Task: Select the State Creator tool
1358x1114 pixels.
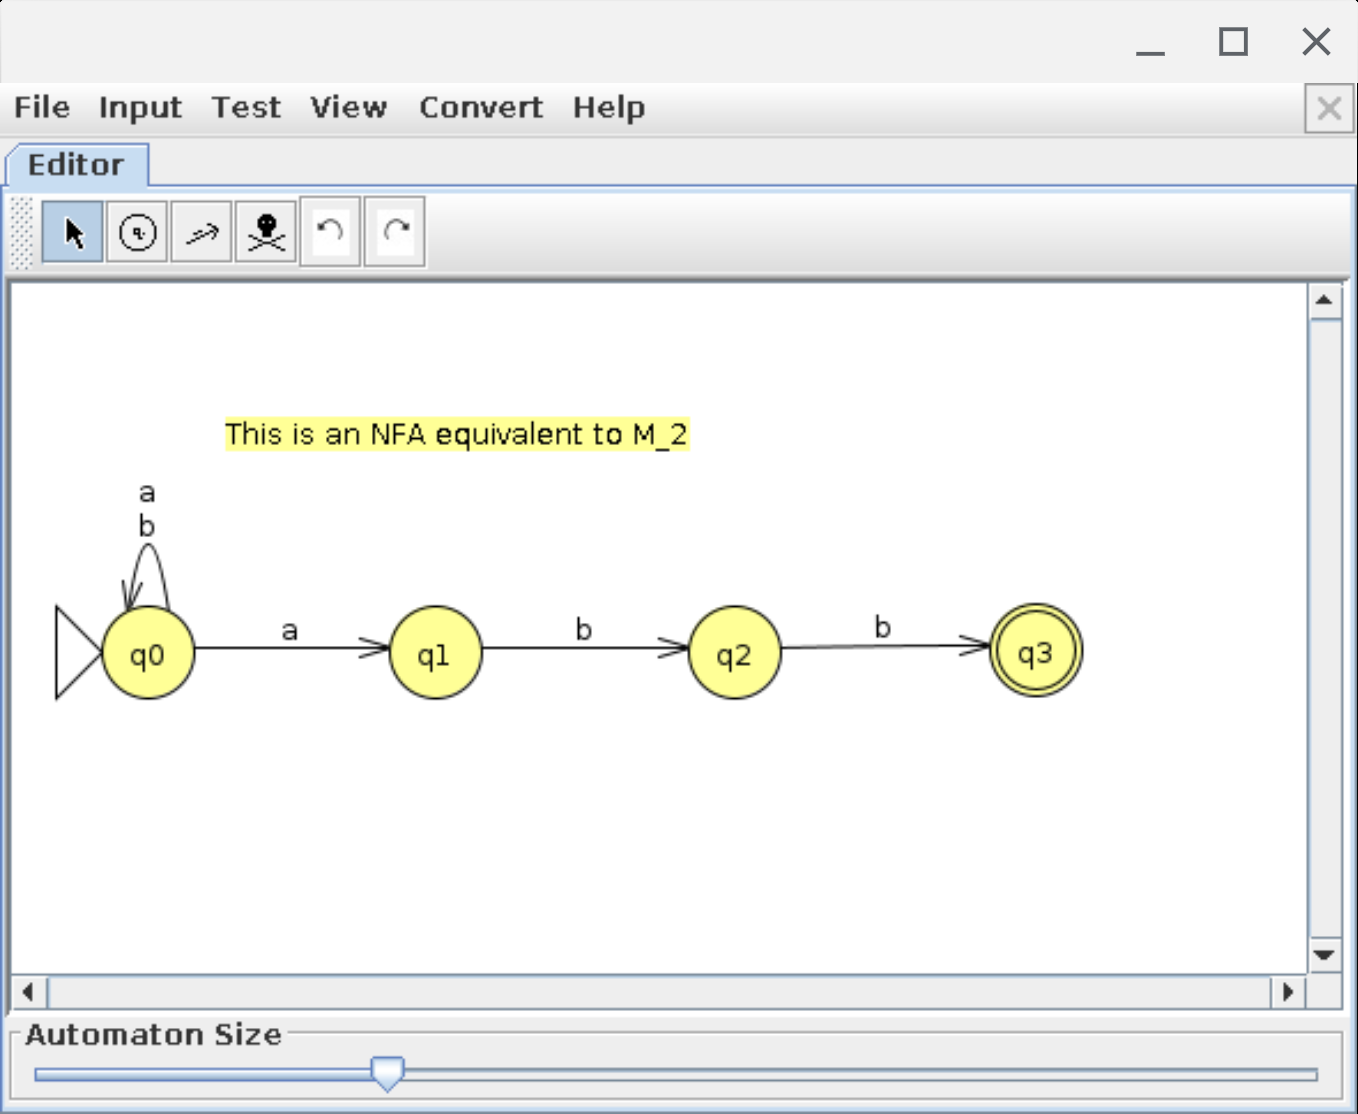Action: pos(137,232)
